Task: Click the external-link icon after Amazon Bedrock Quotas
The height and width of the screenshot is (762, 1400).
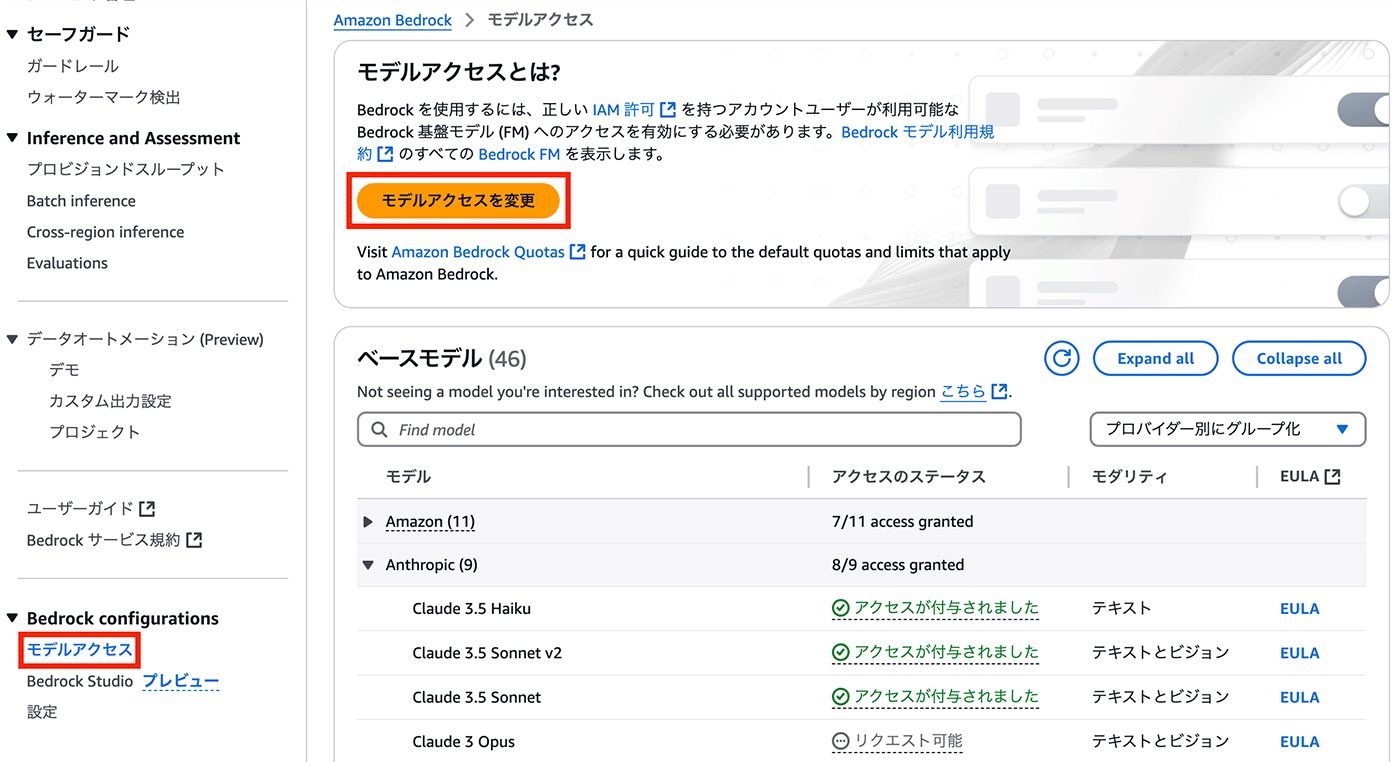Action: point(577,252)
